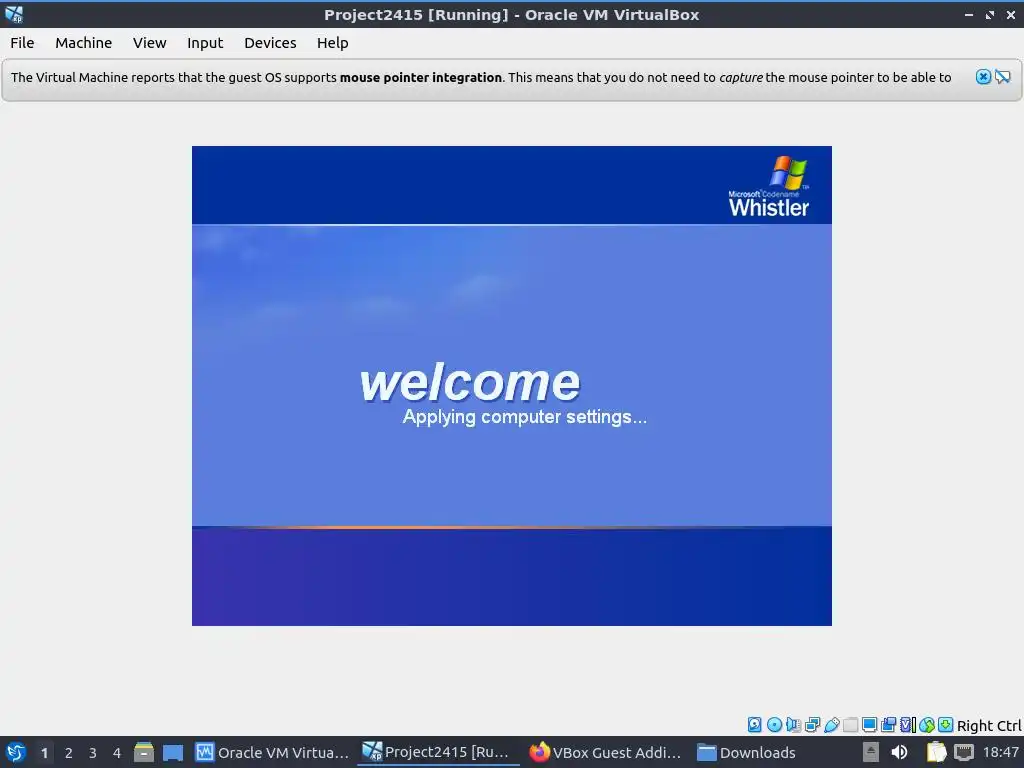Click the VirtualBox XP icon in the title bar

14,14
